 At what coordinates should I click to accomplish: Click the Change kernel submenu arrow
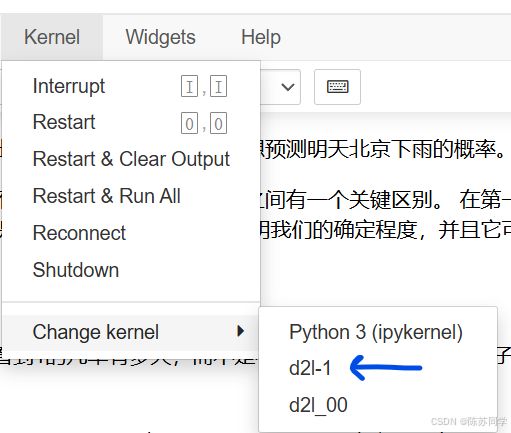pos(240,331)
